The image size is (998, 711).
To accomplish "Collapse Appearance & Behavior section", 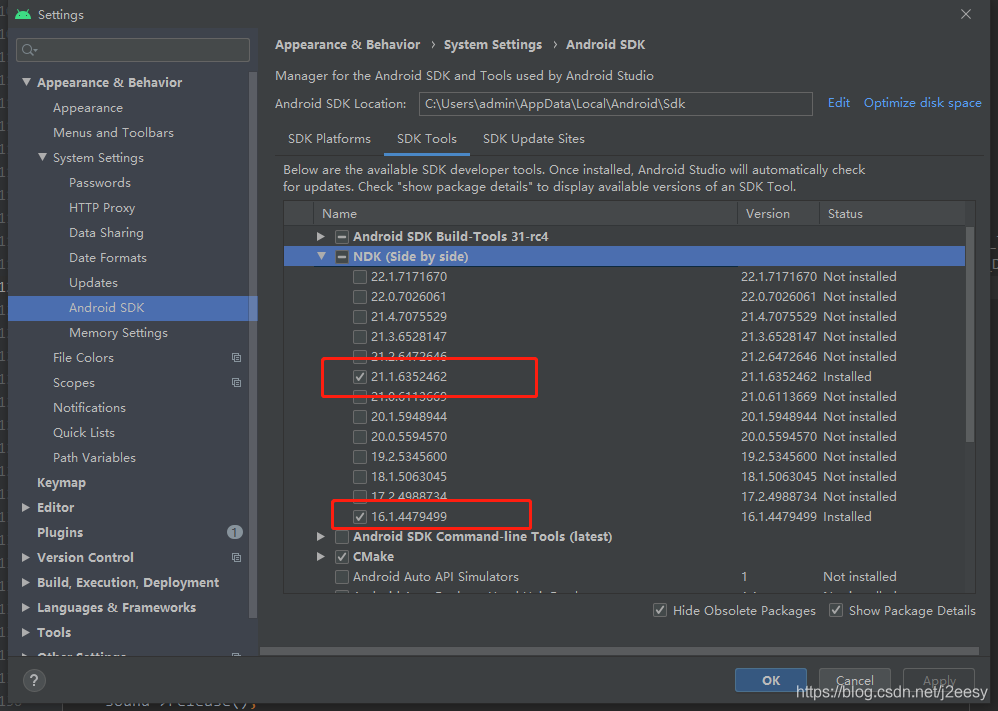I will tap(26, 82).
